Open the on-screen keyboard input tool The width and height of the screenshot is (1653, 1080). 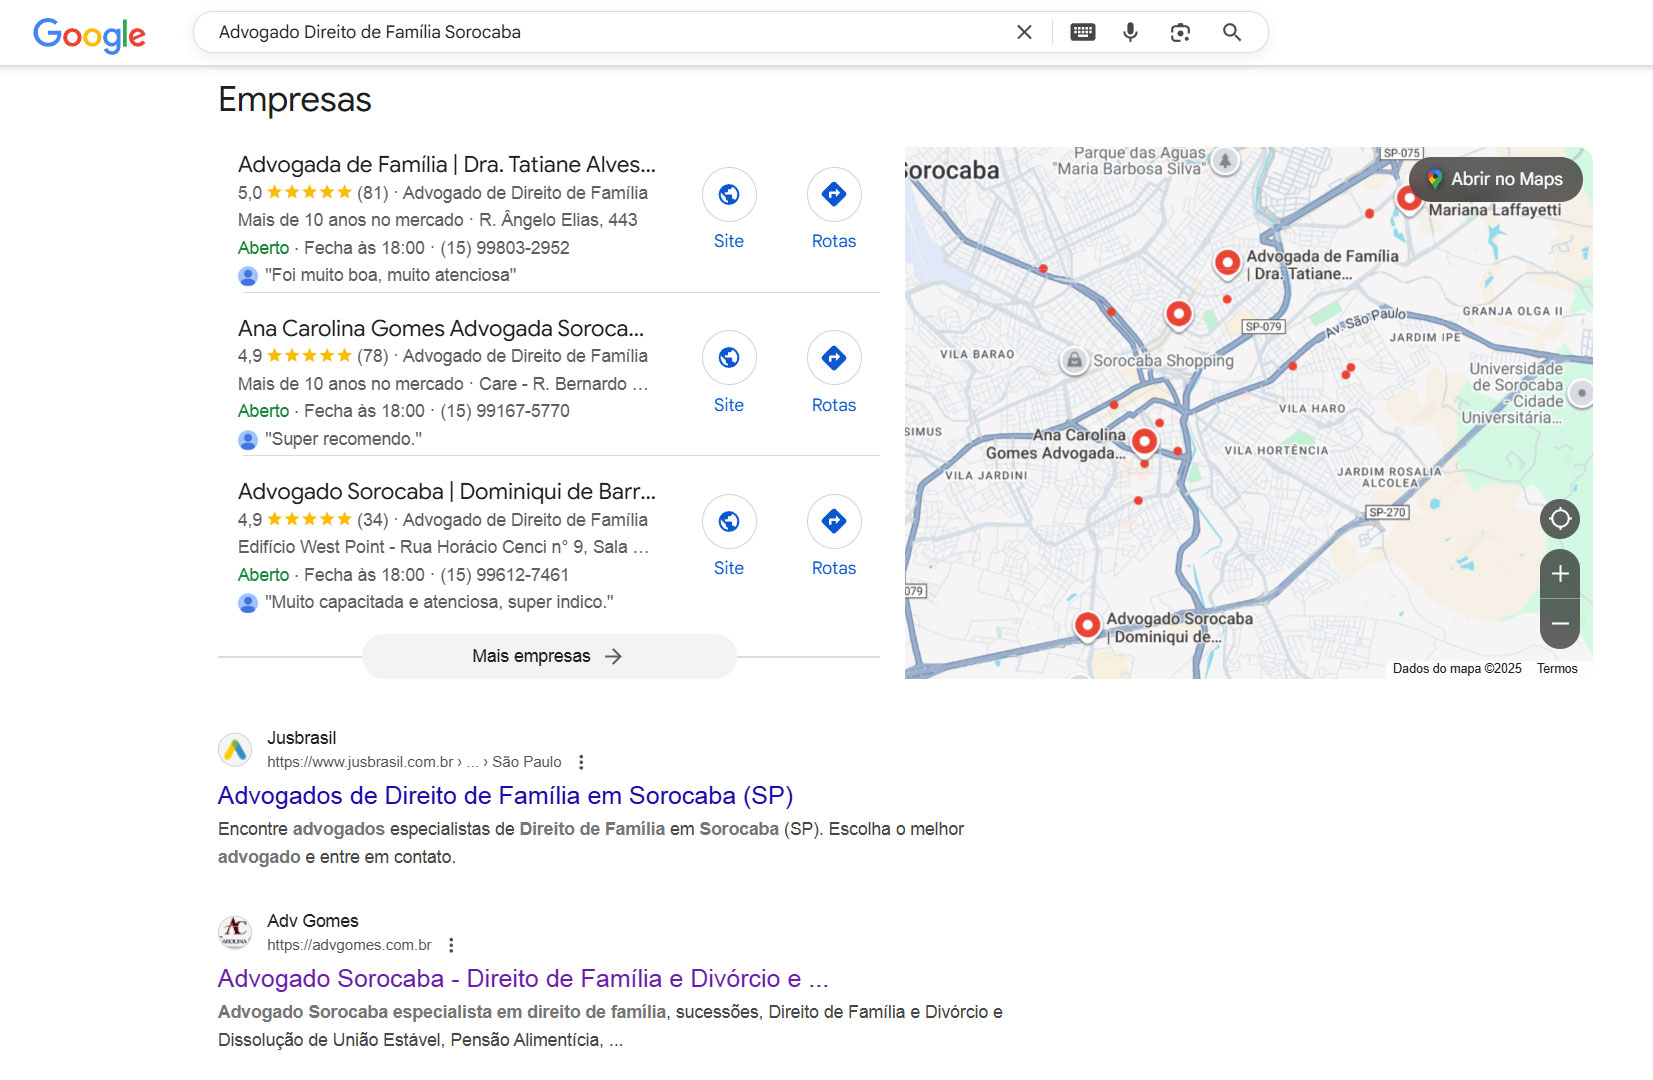1082,32
